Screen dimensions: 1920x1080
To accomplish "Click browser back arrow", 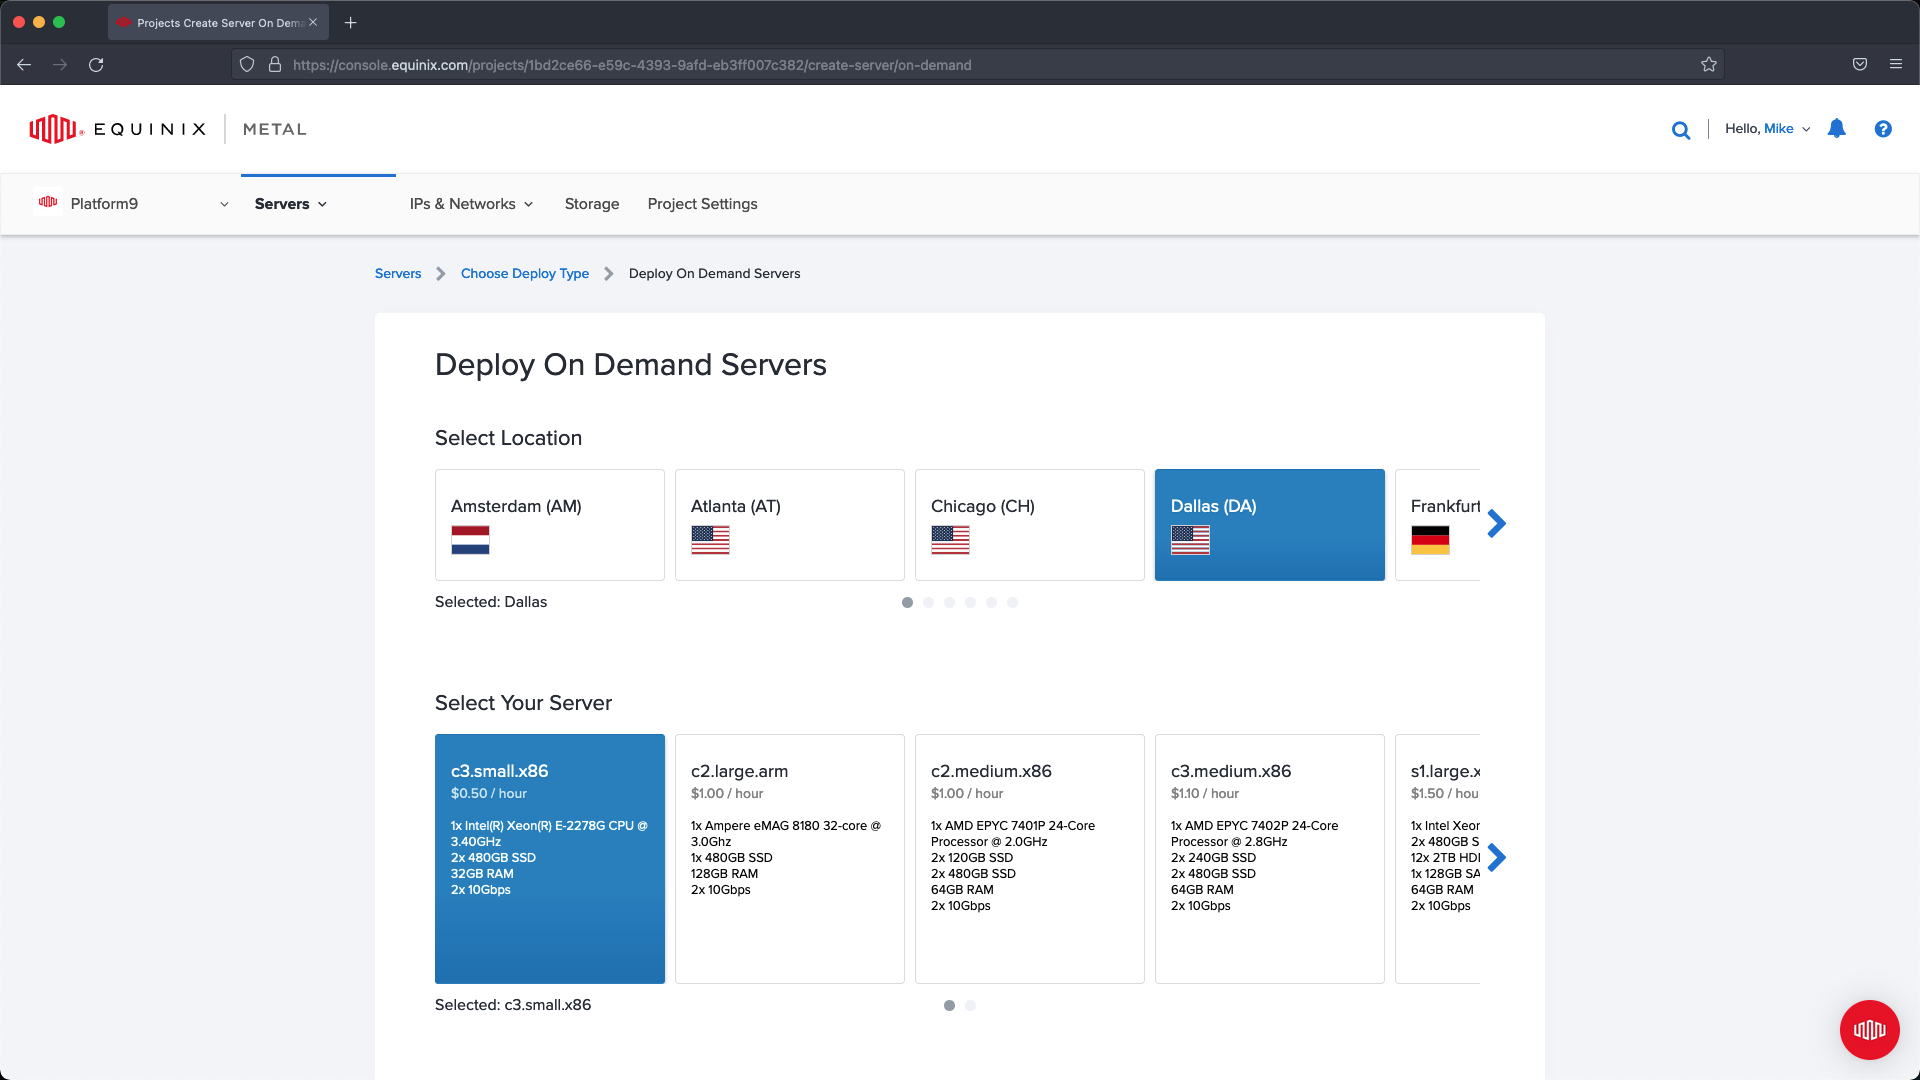I will point(24,65).
